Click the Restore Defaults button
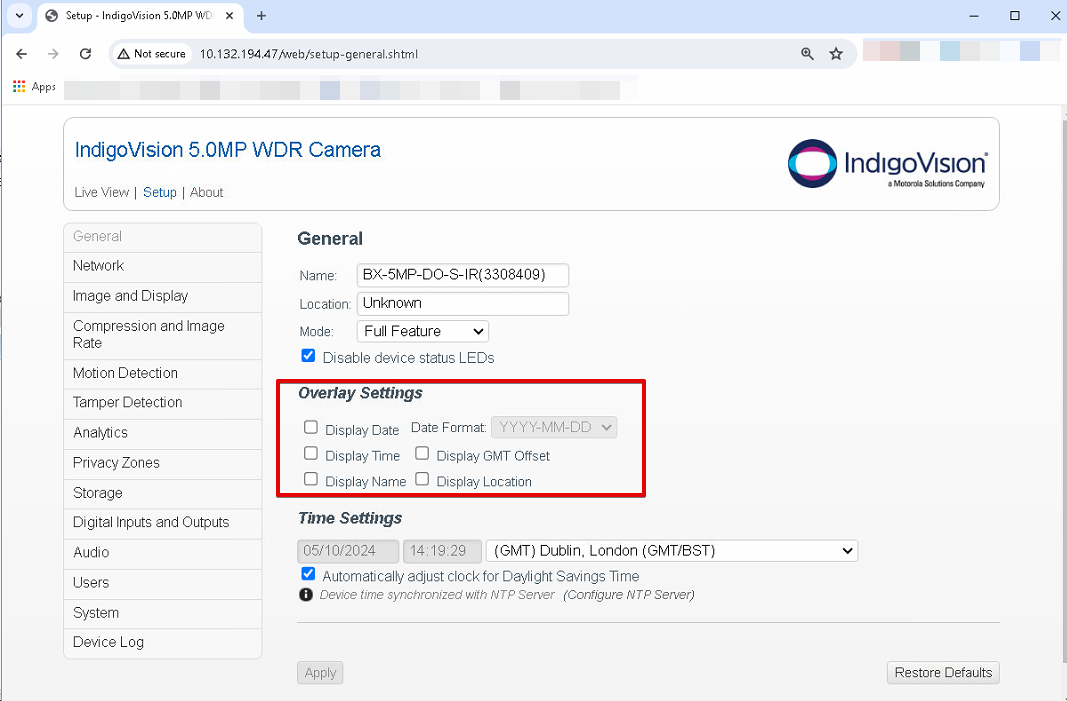The image size is (1067, 701). pos(943,672)
